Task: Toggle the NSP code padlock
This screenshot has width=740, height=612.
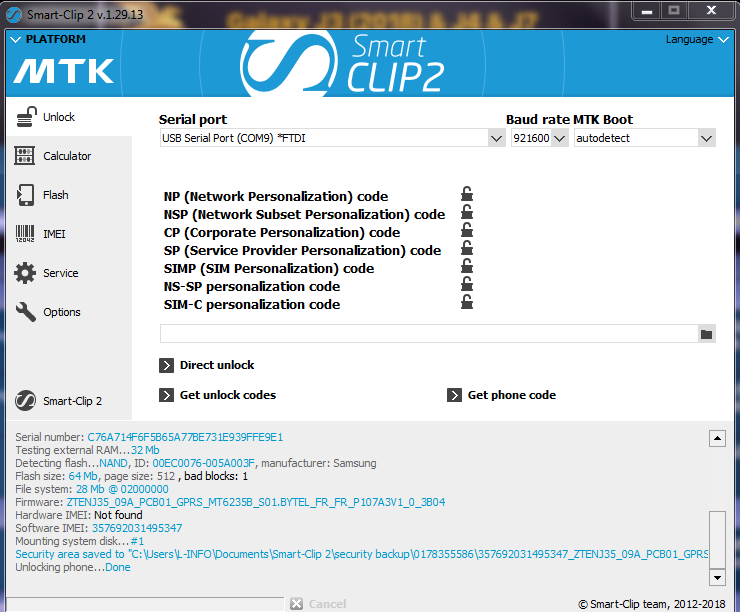Action: tap(467, 212)
